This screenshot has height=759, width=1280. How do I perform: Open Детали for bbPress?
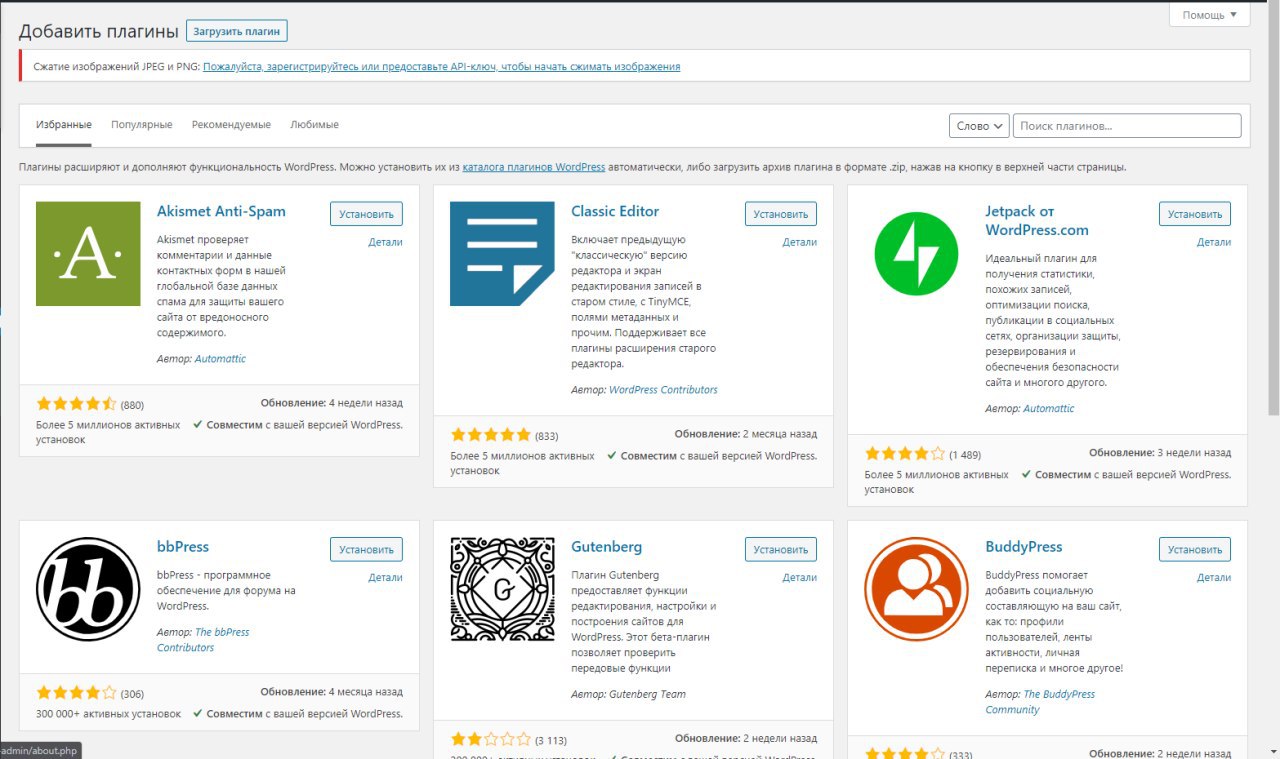pos(385,577)
